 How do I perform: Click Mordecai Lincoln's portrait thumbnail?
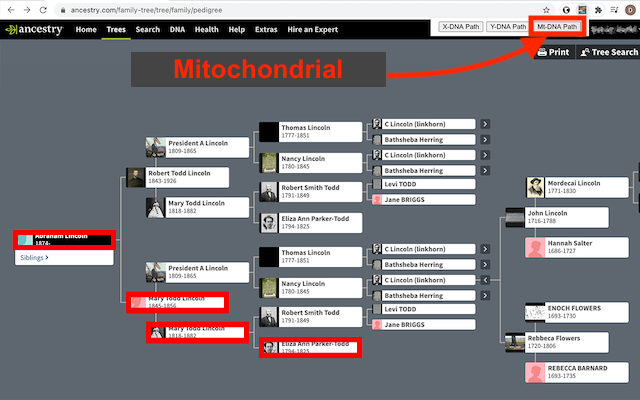click(x=535, y=187)
